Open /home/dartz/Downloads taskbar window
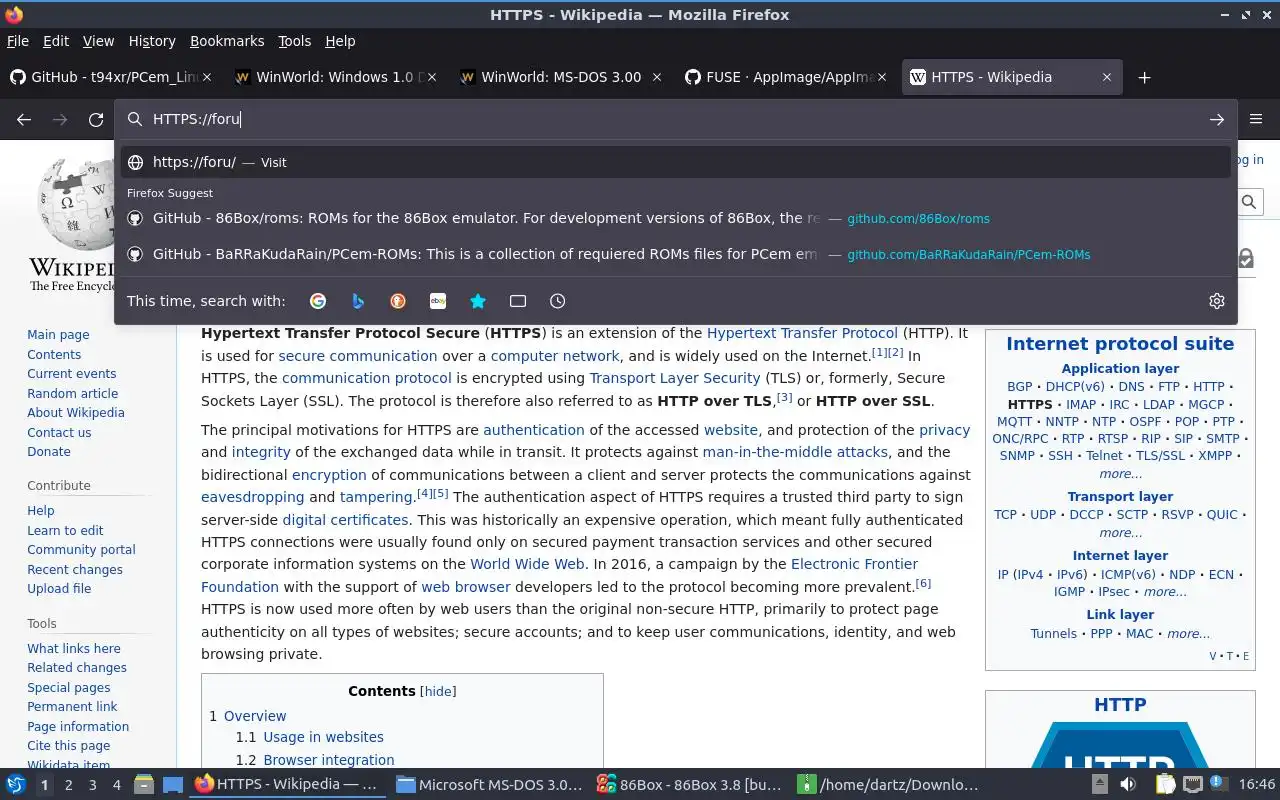Screen dimensions: 1280x800 coord(889,785)
